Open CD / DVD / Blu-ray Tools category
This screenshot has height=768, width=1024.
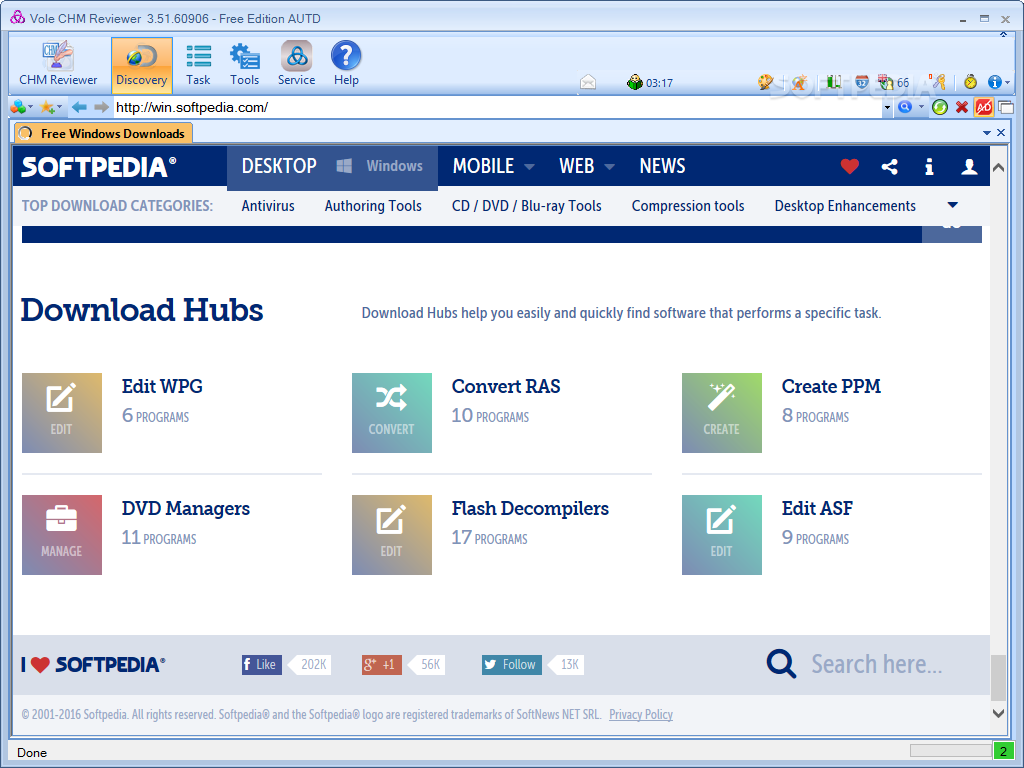[x=526, y=206]
